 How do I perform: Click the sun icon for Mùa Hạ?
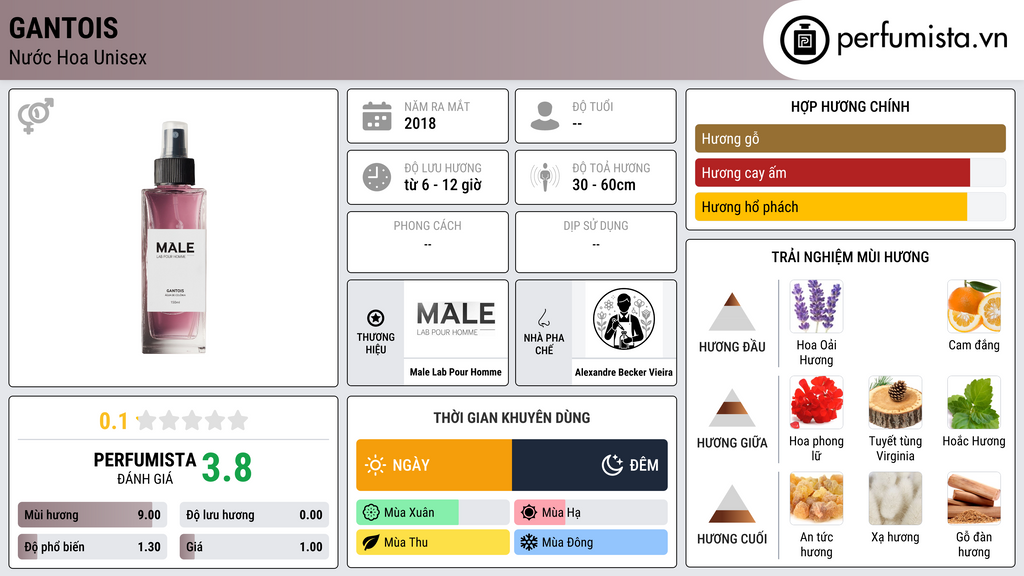tap(529, 513)
